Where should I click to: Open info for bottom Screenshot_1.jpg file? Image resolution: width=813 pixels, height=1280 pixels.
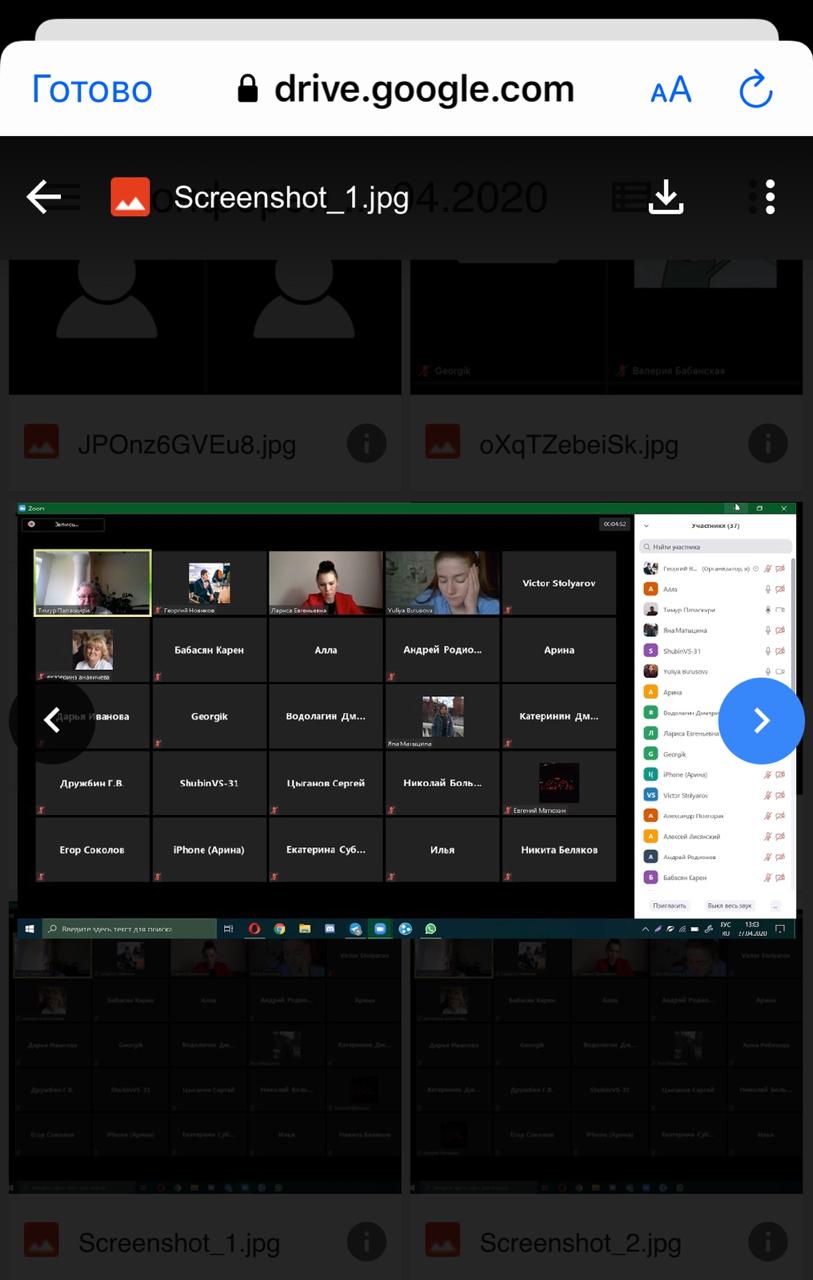point(366,1243)
